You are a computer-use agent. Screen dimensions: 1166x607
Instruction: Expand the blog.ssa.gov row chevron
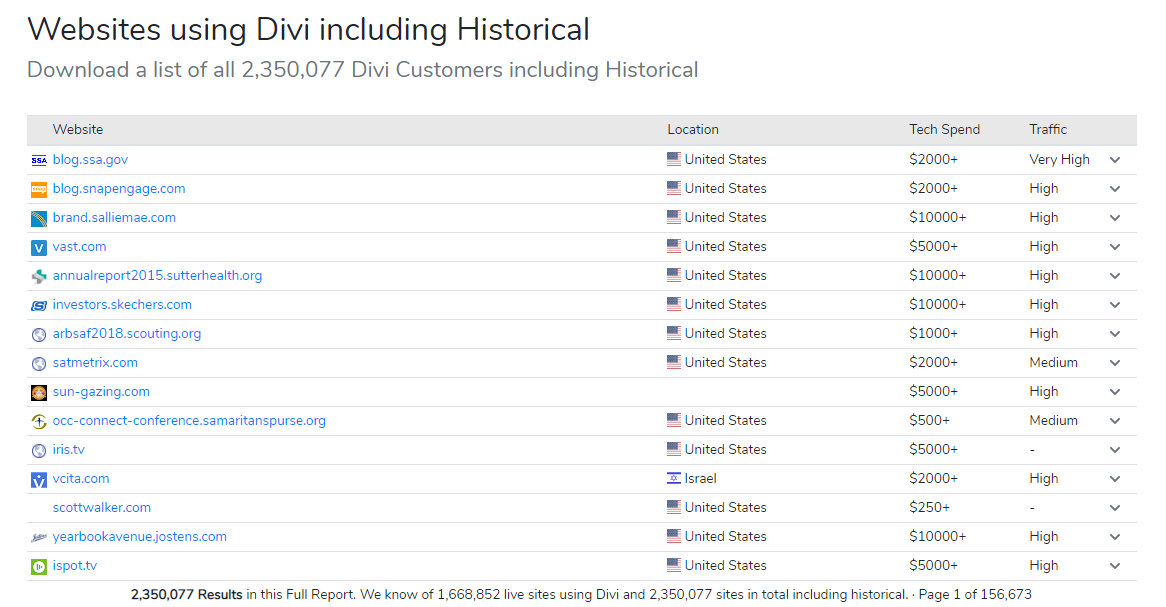1115,160
